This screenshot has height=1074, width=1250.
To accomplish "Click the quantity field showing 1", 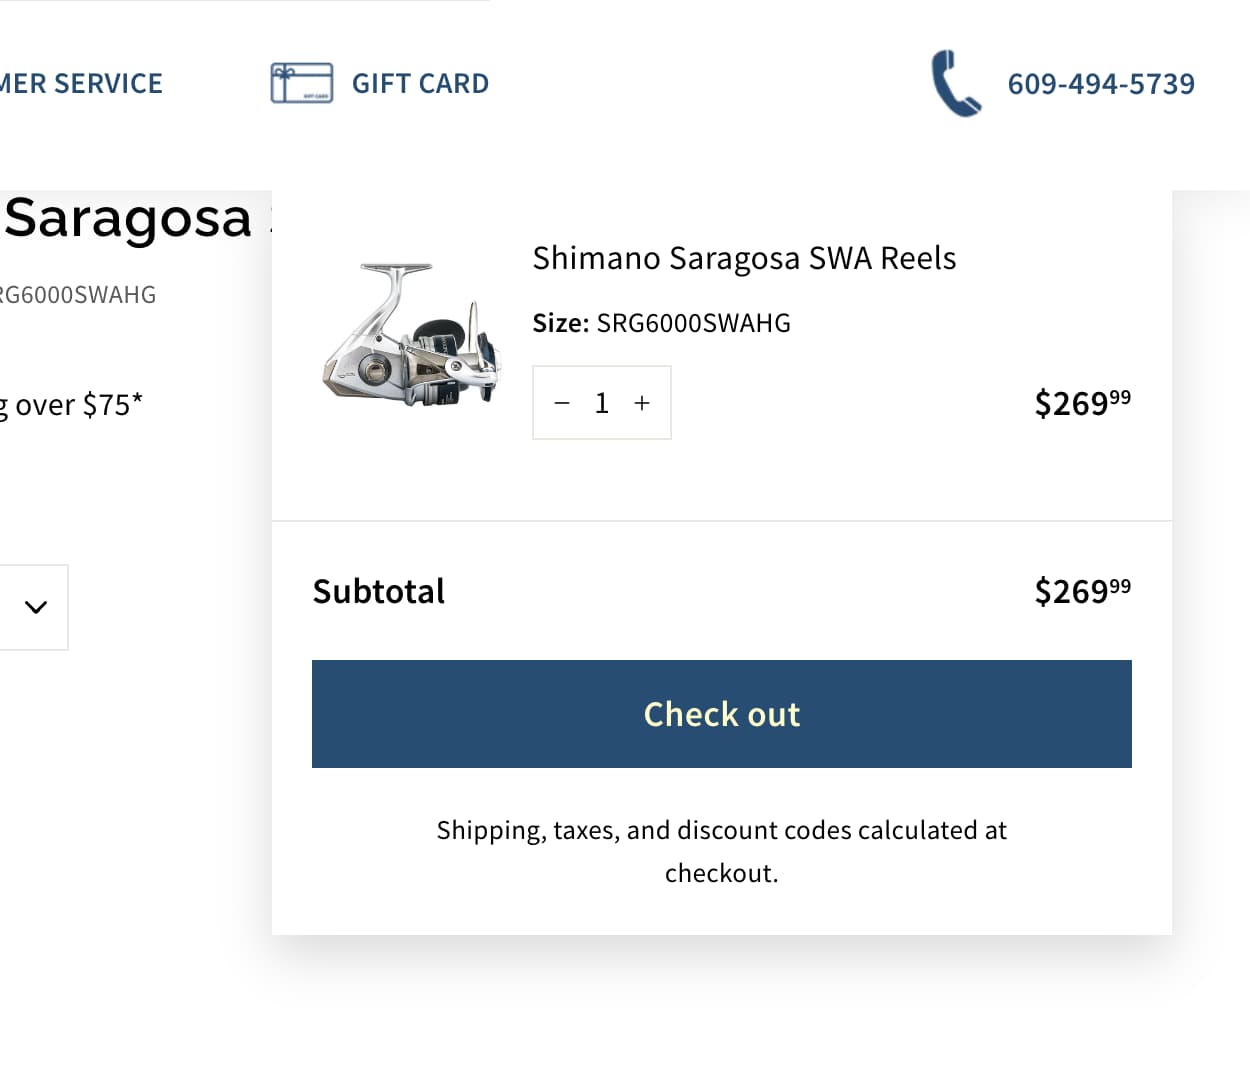I will pyautogui.click(x=602, y=403).
